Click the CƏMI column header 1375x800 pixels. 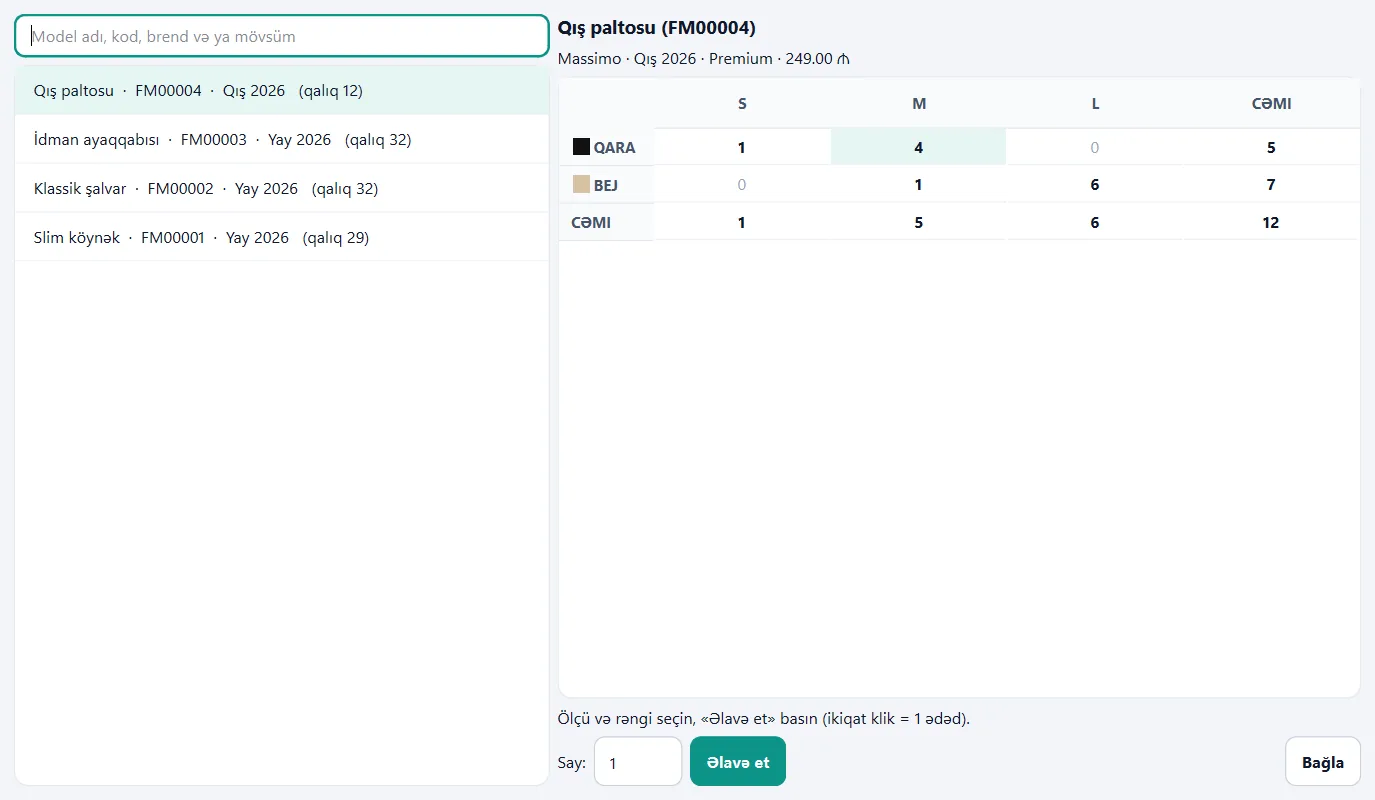[1271, 104]
